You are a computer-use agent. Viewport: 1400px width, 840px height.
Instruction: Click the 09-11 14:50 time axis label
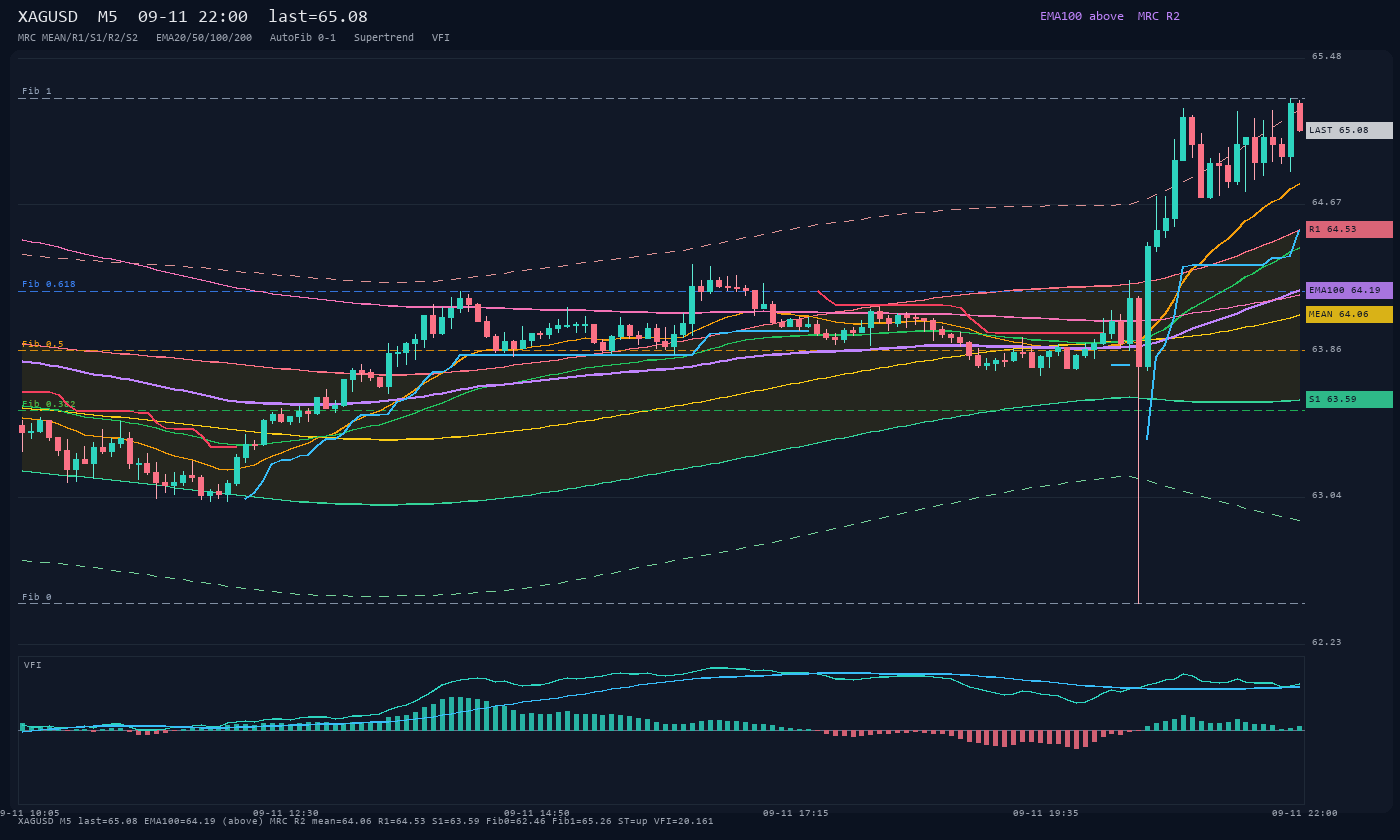coord(537,813)
